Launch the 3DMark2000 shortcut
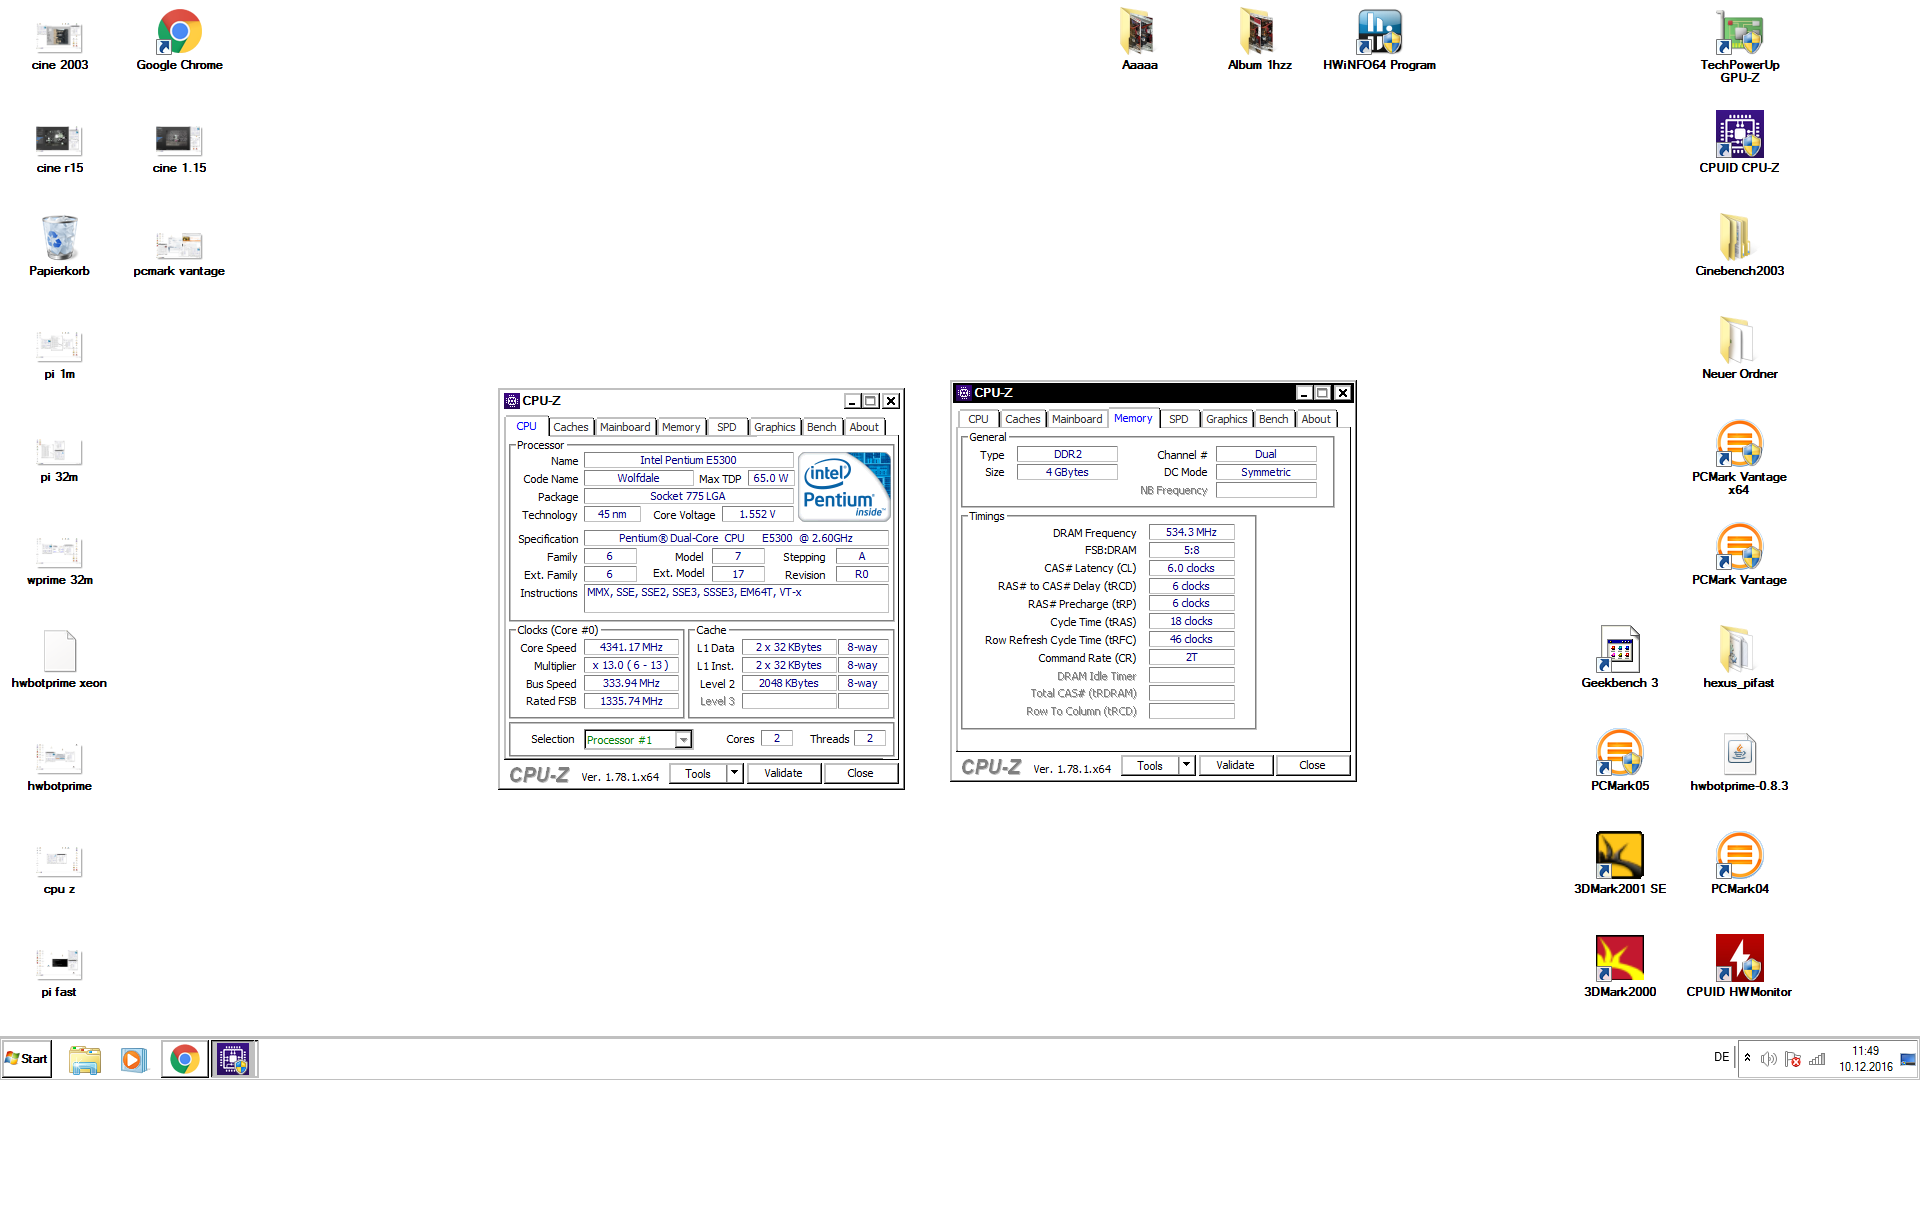 click(x=1619, y=966)
